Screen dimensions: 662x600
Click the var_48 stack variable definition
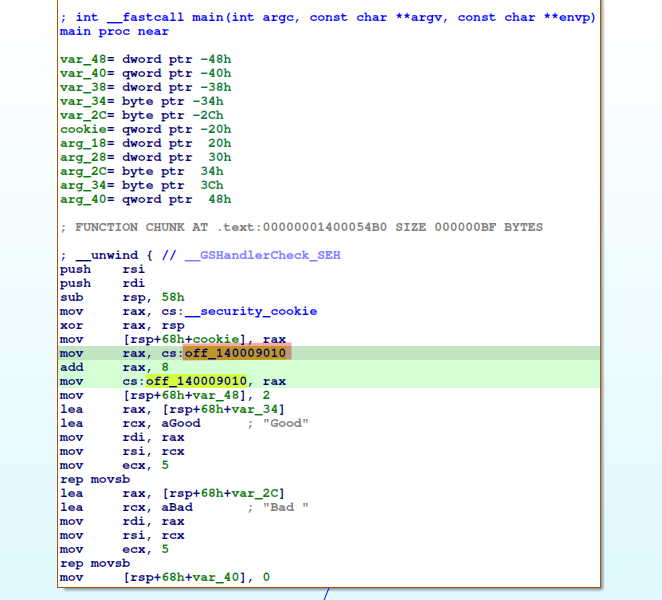pyautogui.click(x=78, y=59)
